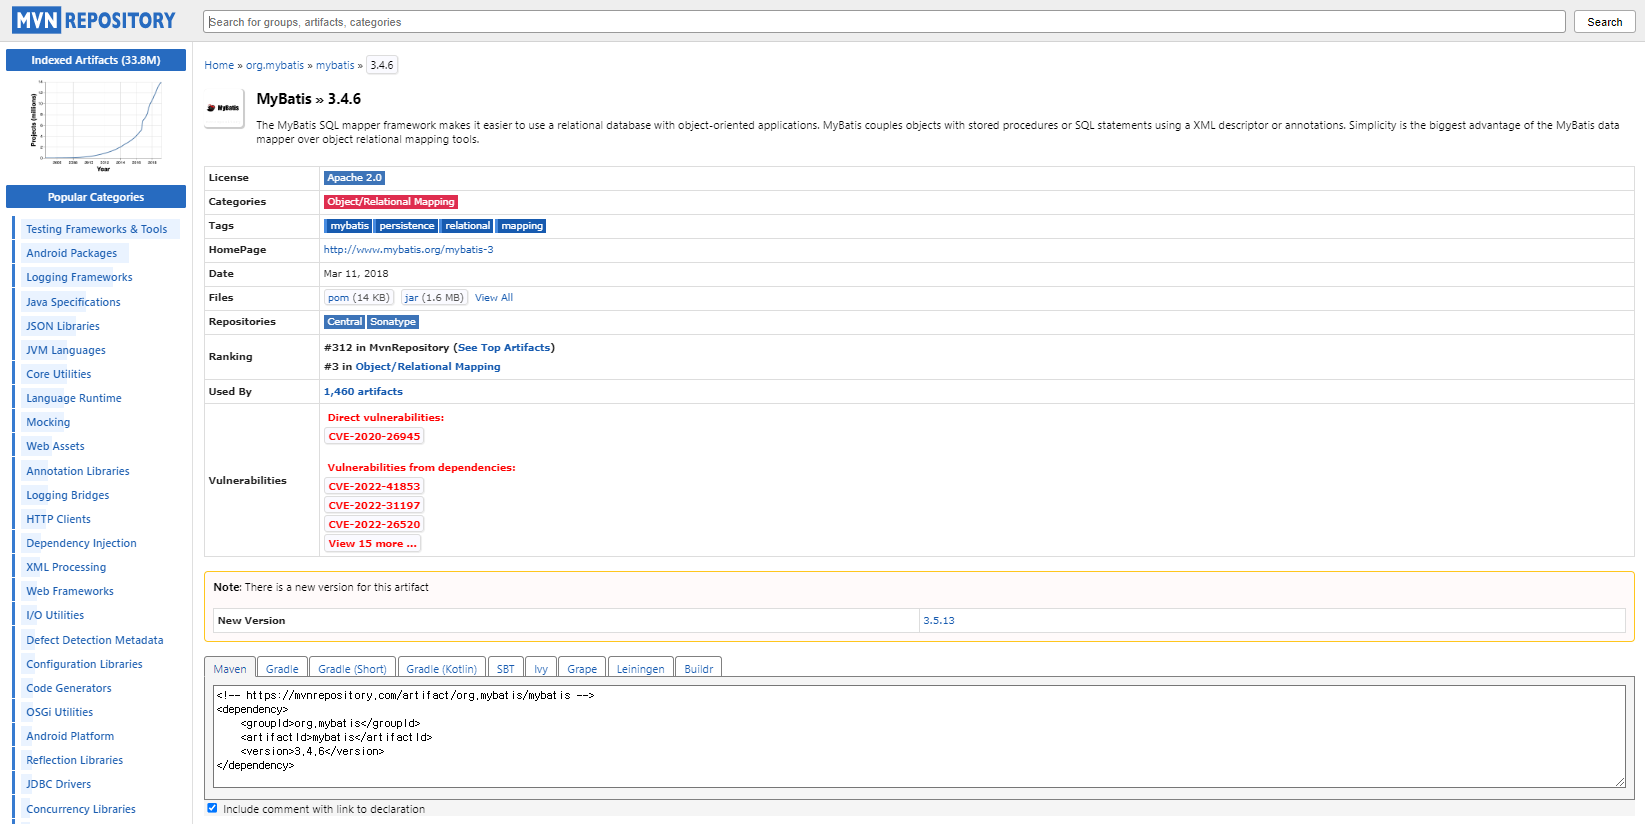
Task: Open CVE-2022-26520 vulnerability
Action: 374,525
